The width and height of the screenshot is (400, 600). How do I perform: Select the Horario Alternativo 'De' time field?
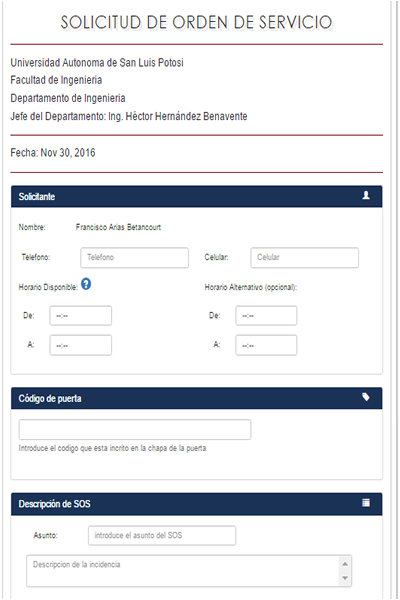tap(266, 316)
